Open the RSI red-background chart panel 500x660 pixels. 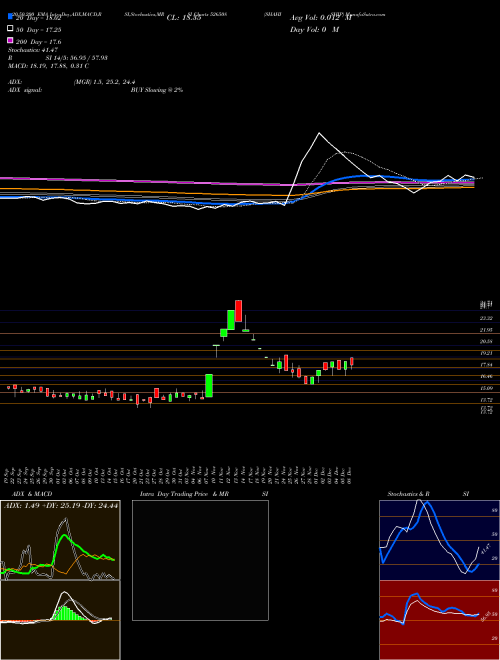pyautogui.click(x=439, y=620)
